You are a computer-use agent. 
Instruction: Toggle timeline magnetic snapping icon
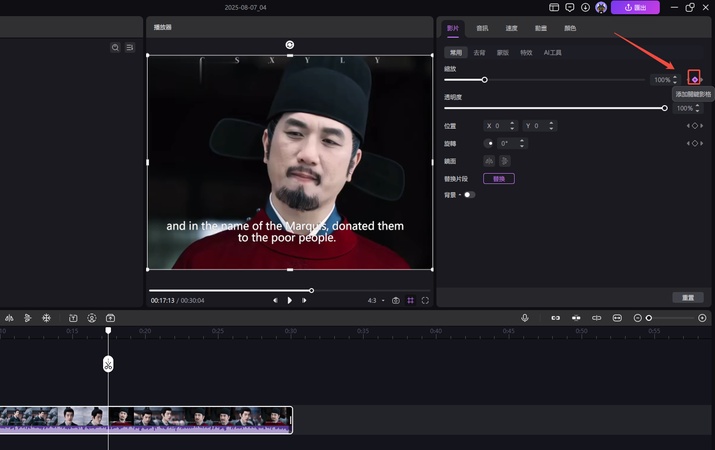coord(576,318)
